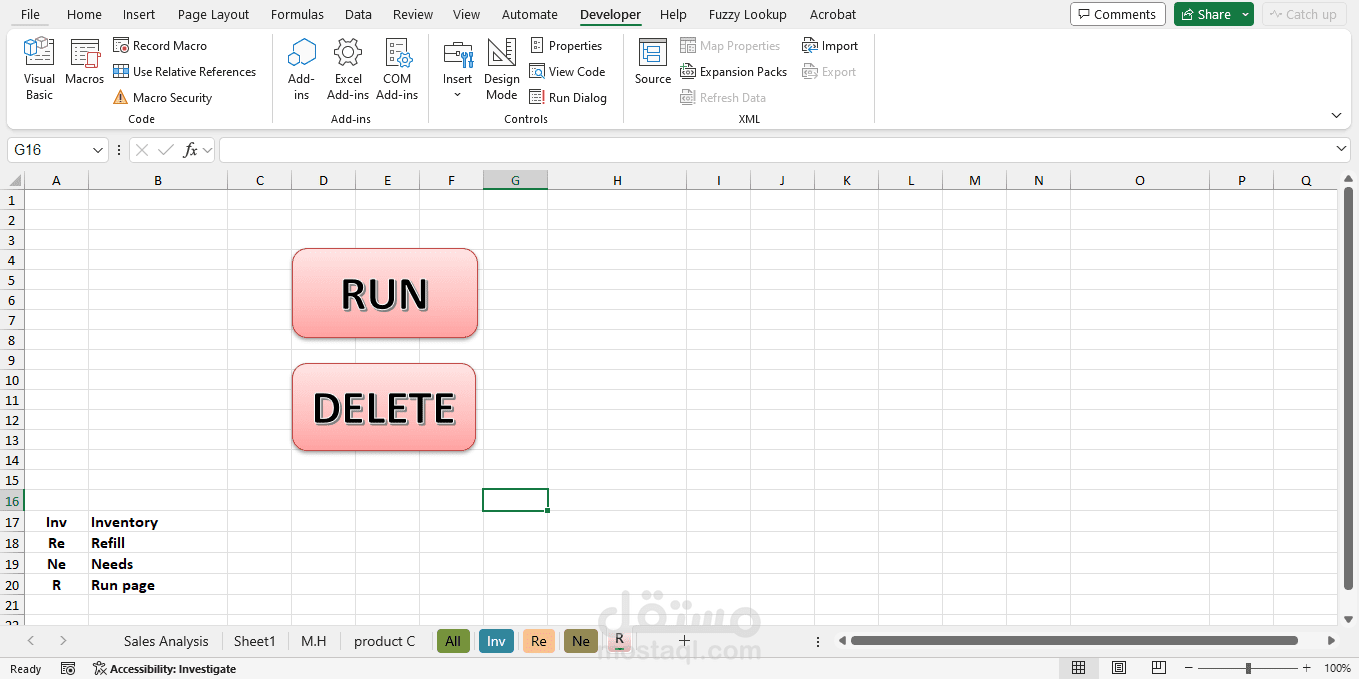This screenshot has height=679, width=1359.
Task: Open control Properties
Action: pyautogui.click(x=566, y=46)
